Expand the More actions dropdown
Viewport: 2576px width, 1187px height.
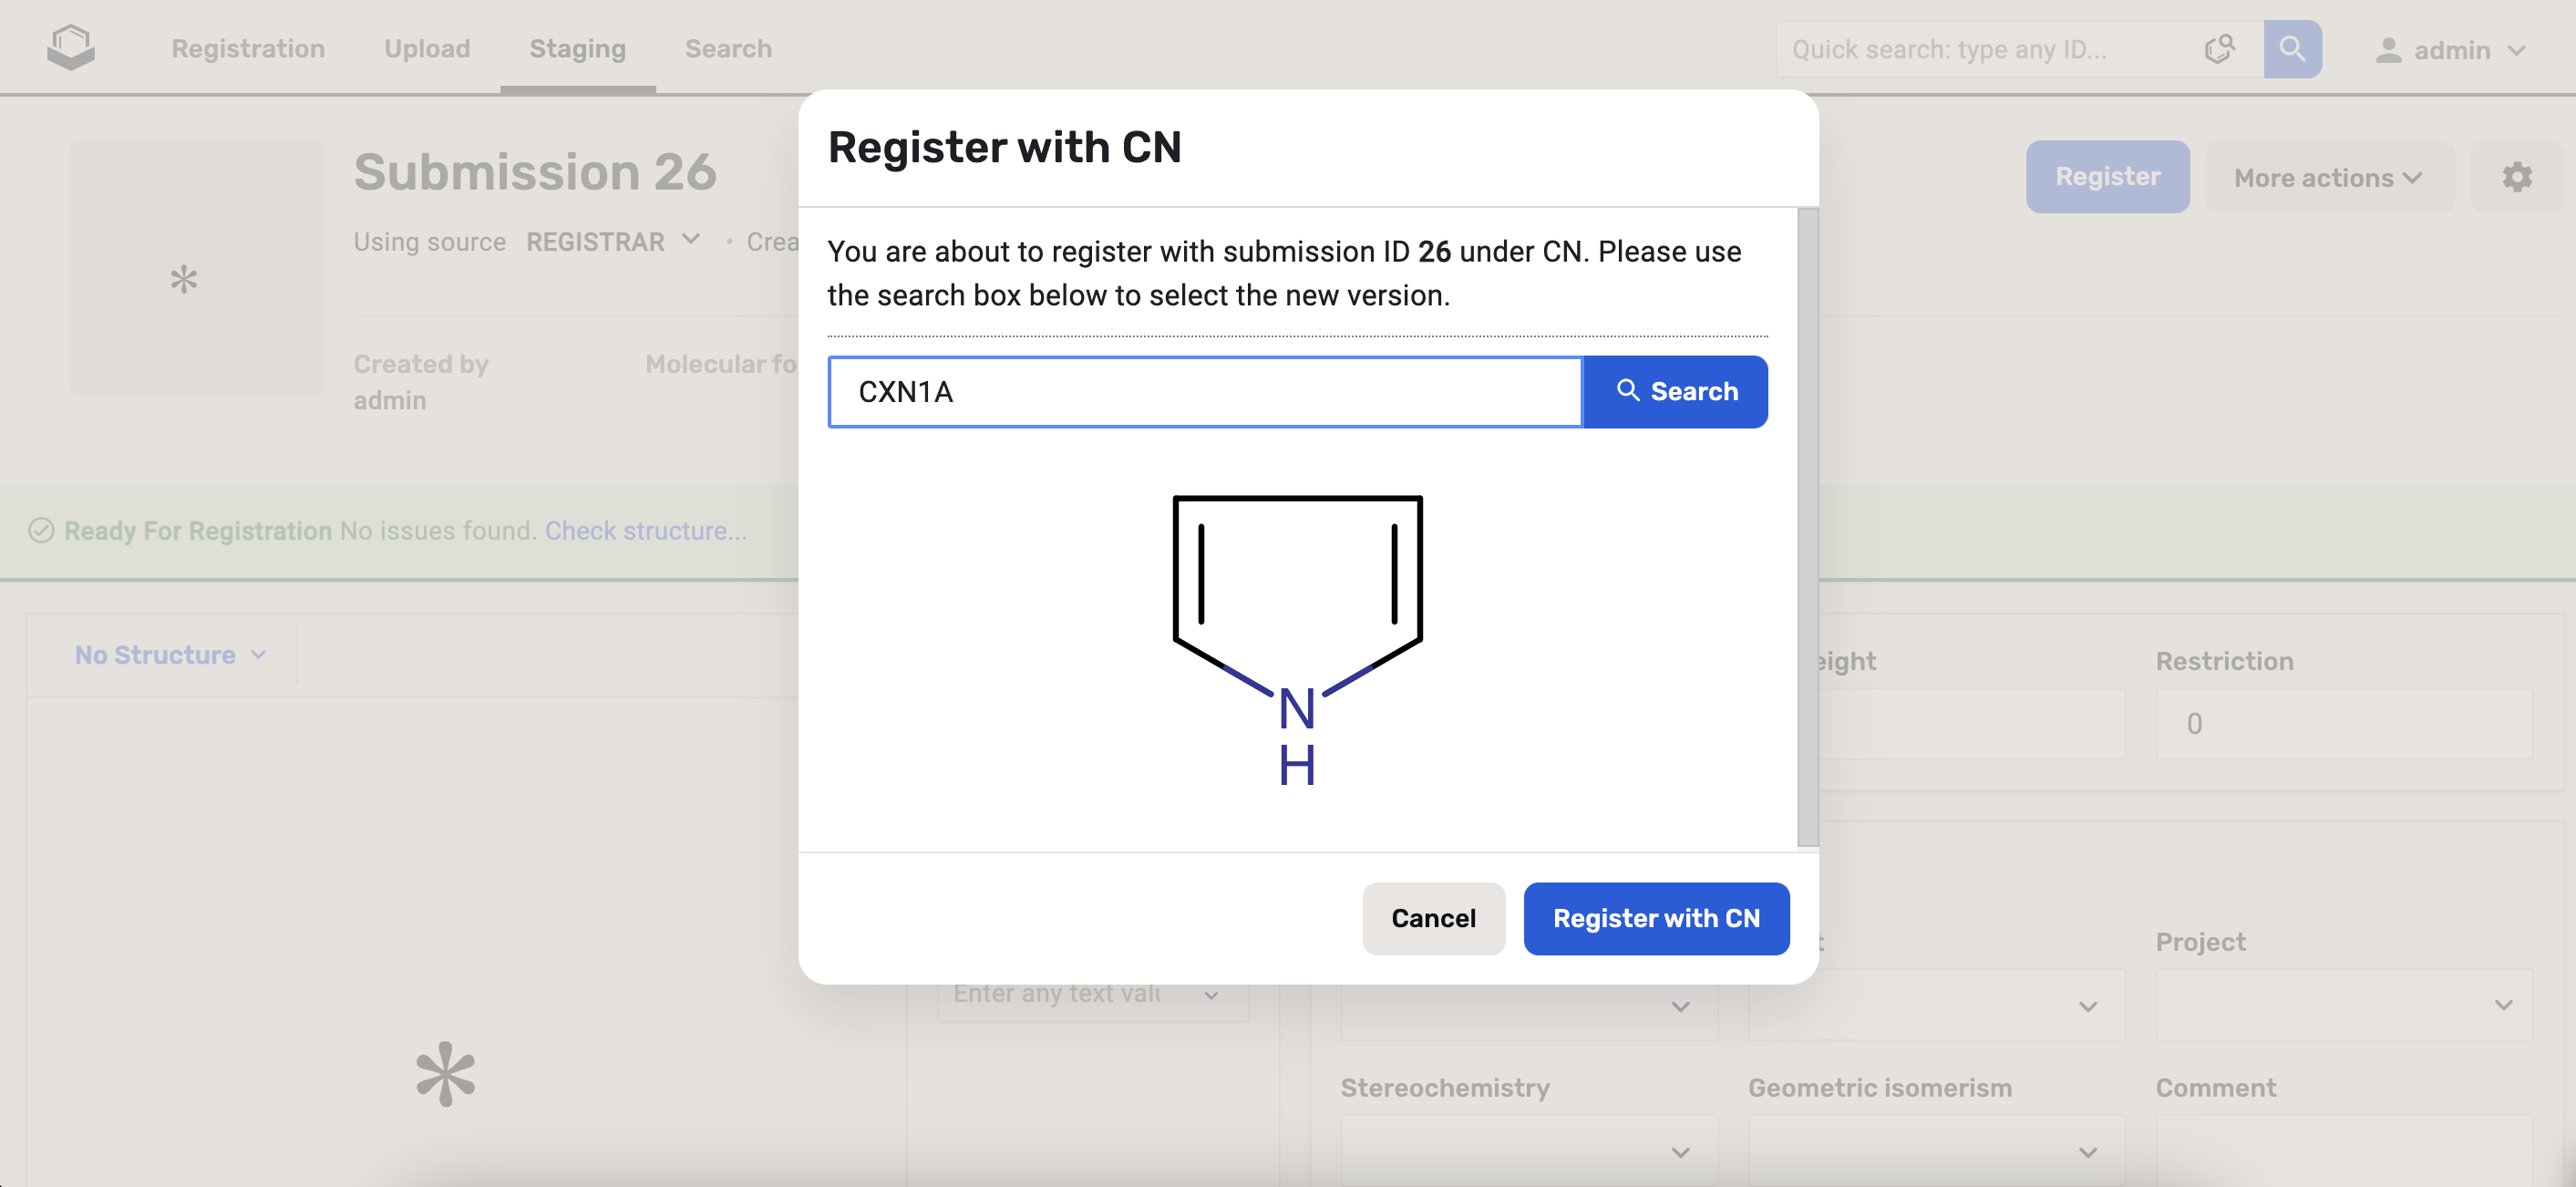pyautogui.click(x=2328, y=177)
